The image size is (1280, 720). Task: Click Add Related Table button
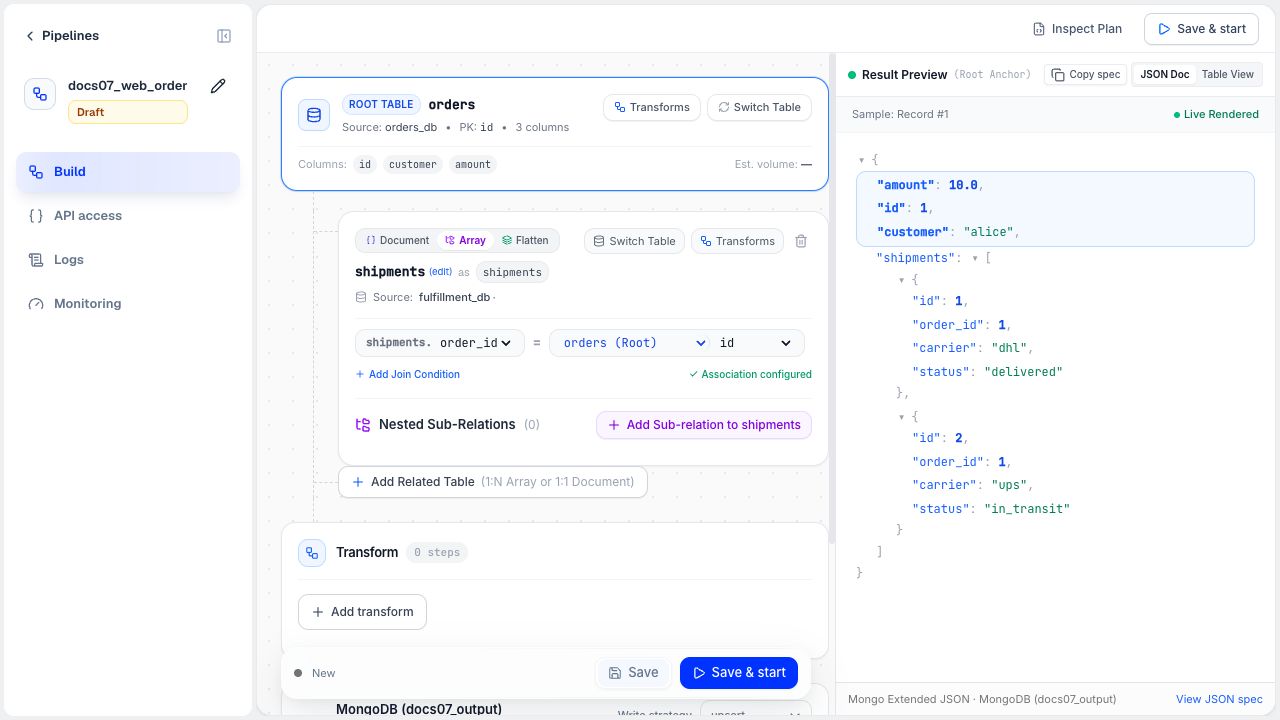click(x=493, y=482)
